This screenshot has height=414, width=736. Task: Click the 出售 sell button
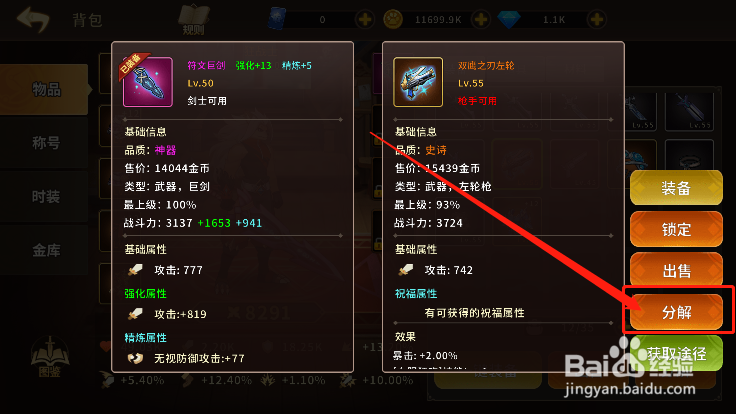[x=676, y=270]
